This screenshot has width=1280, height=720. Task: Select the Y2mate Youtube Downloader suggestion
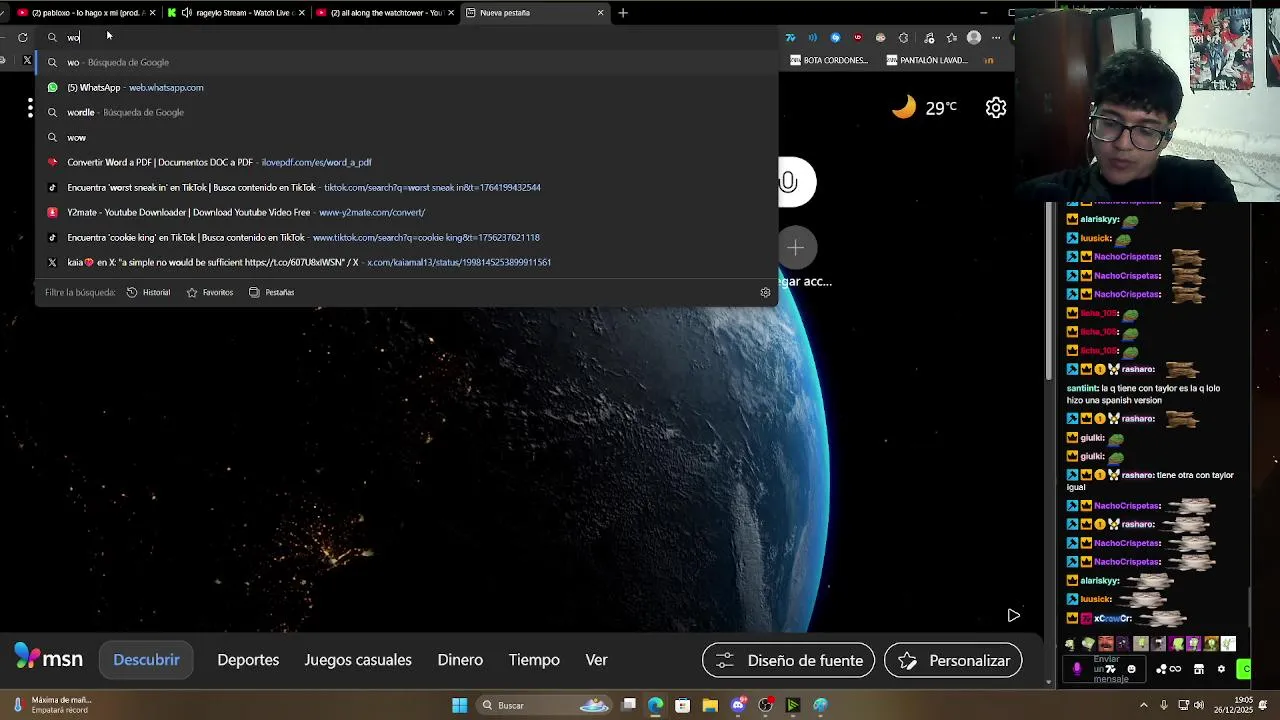[405, 212]
